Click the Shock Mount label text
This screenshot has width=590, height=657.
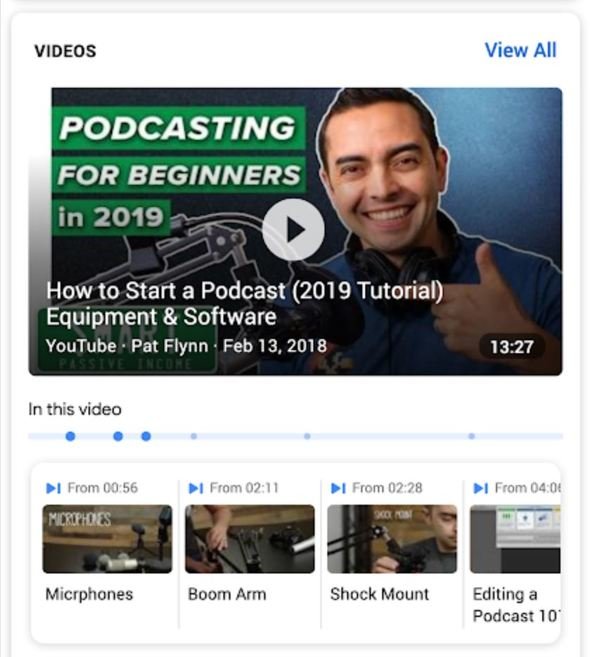pos(380,594)
